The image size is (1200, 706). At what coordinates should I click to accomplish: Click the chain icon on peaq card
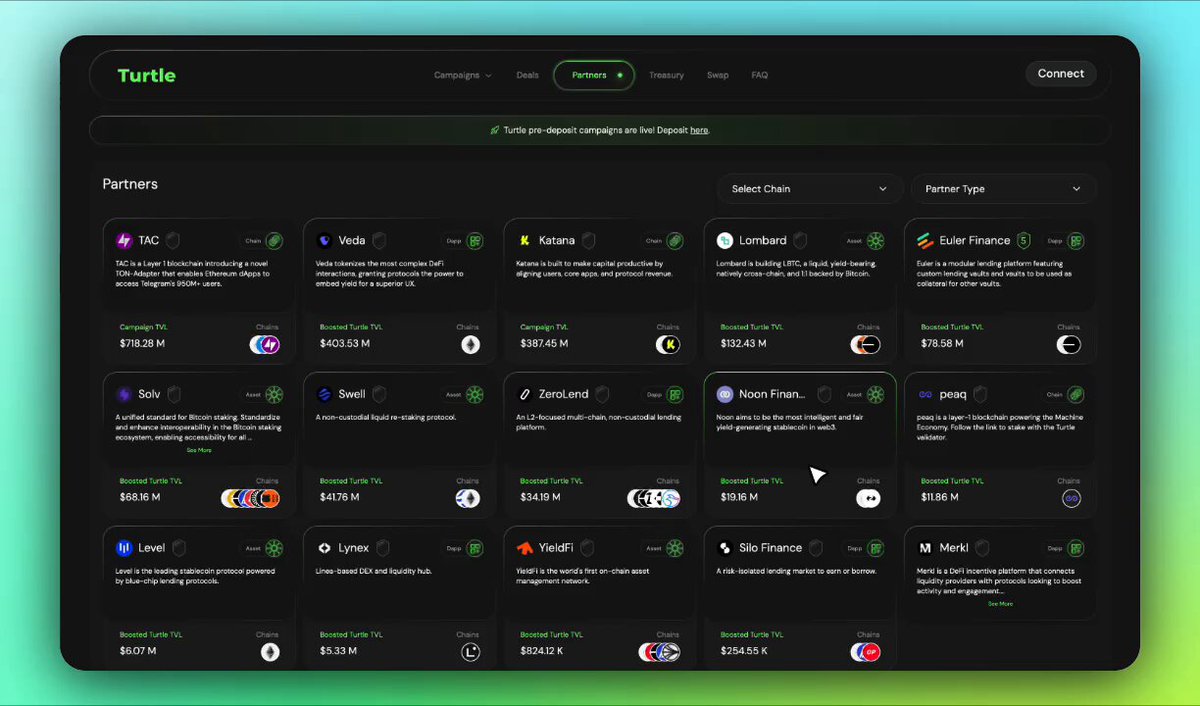1071,498
